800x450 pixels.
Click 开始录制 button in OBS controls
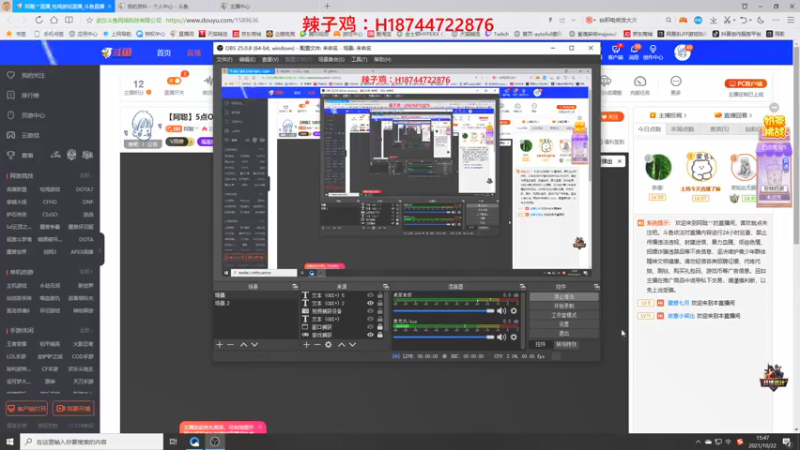click(564, 306)
